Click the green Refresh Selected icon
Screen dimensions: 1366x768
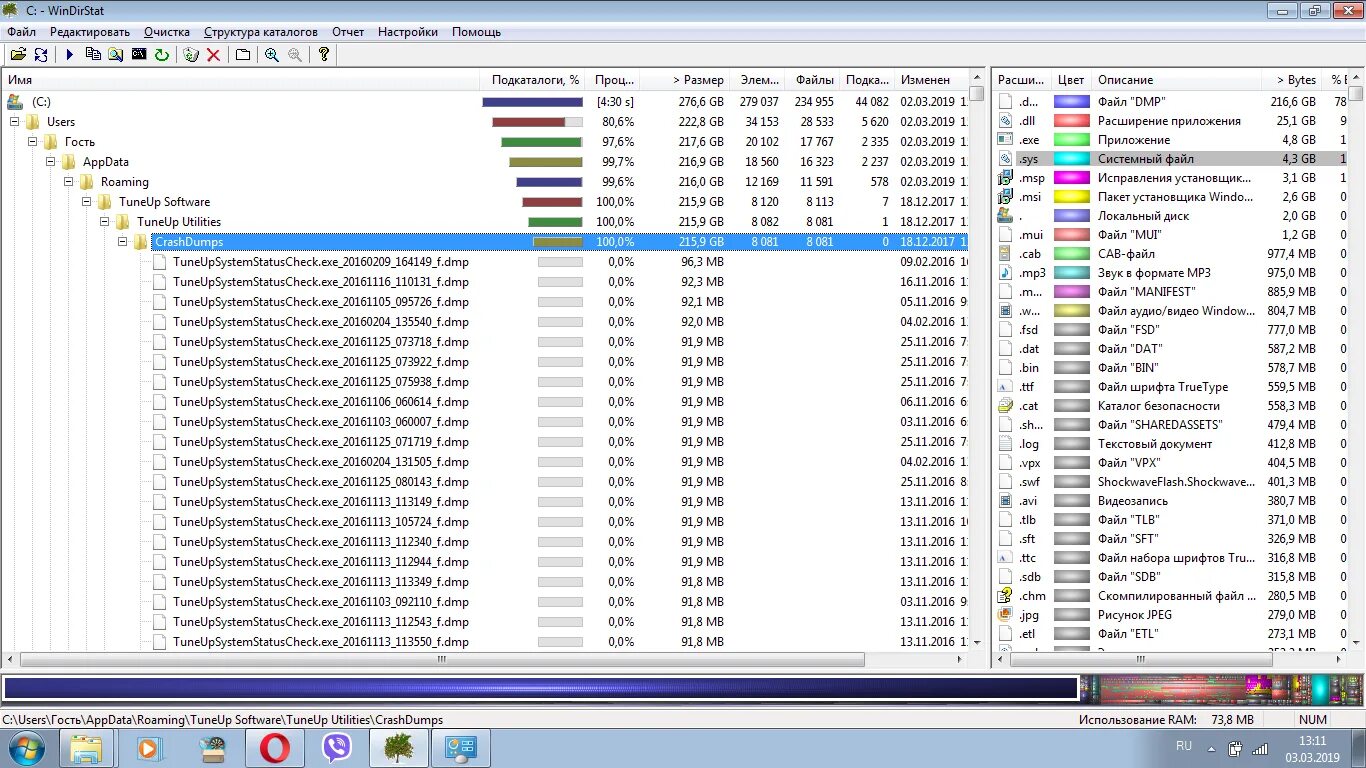(x=162, y=55)
